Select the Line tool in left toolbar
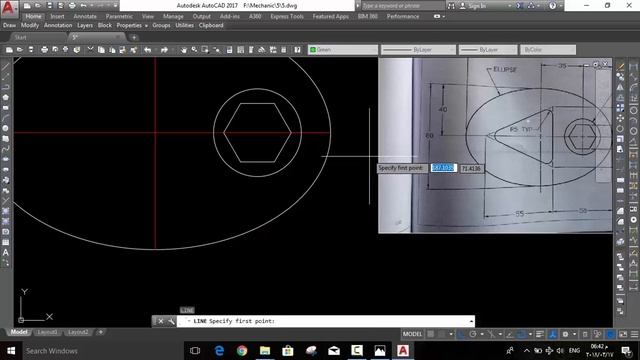Image resolution: width=640 pixels, height=360 pixels. (x=6, y=67)
